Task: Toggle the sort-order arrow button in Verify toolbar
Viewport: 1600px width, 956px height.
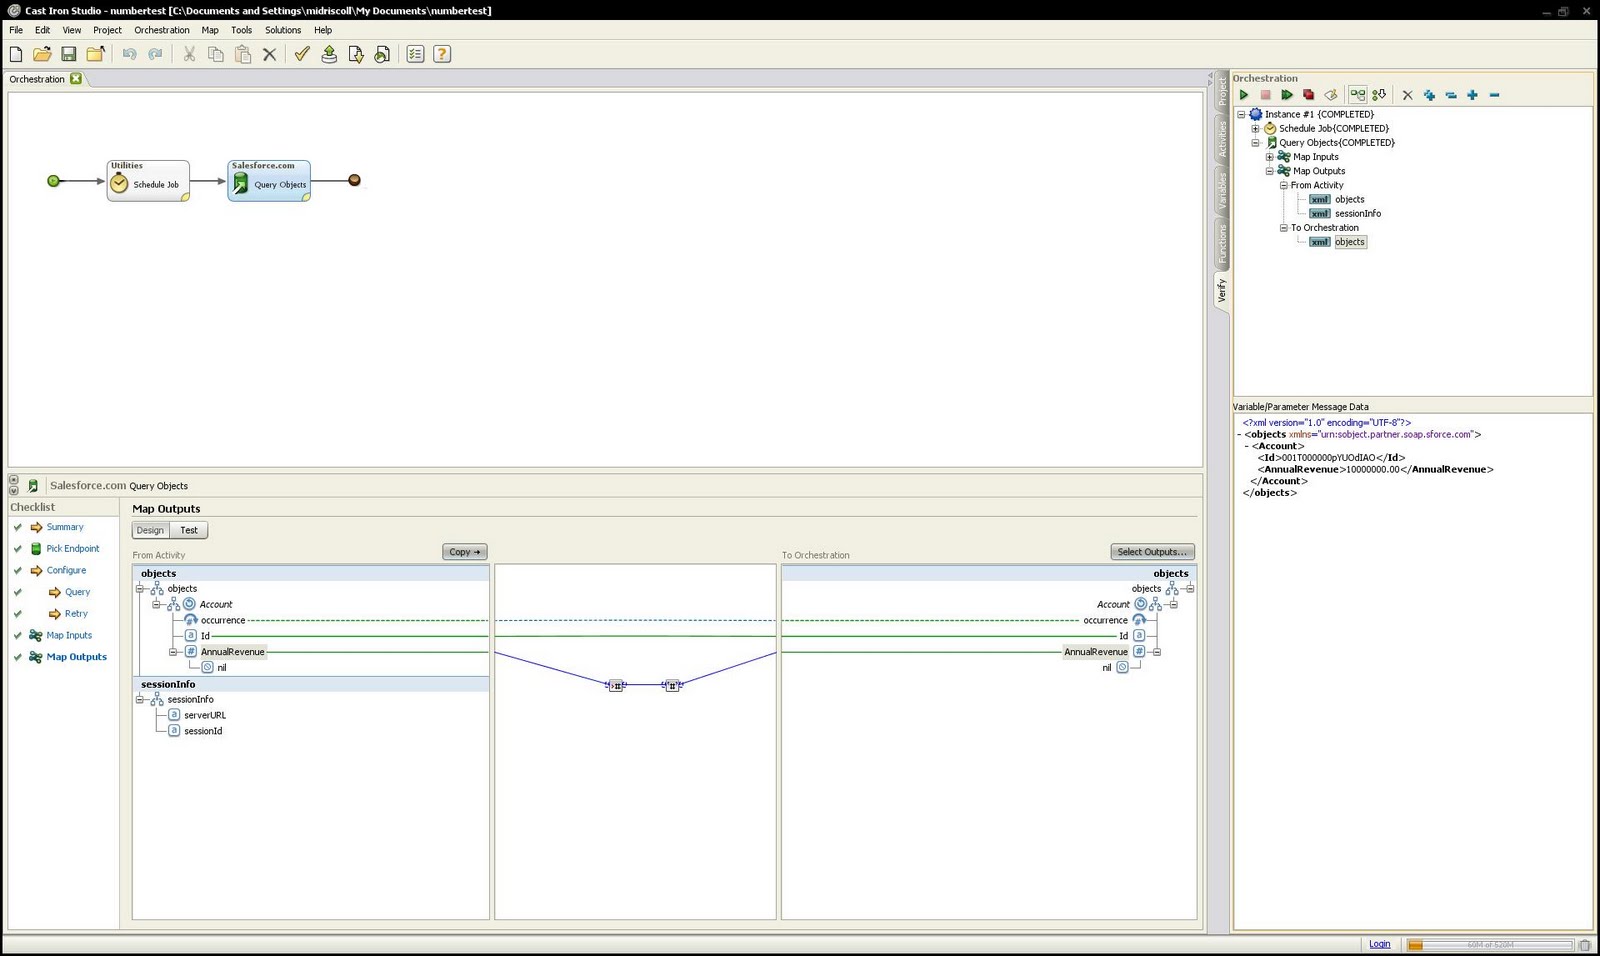Action: (x=1379, y=95)
